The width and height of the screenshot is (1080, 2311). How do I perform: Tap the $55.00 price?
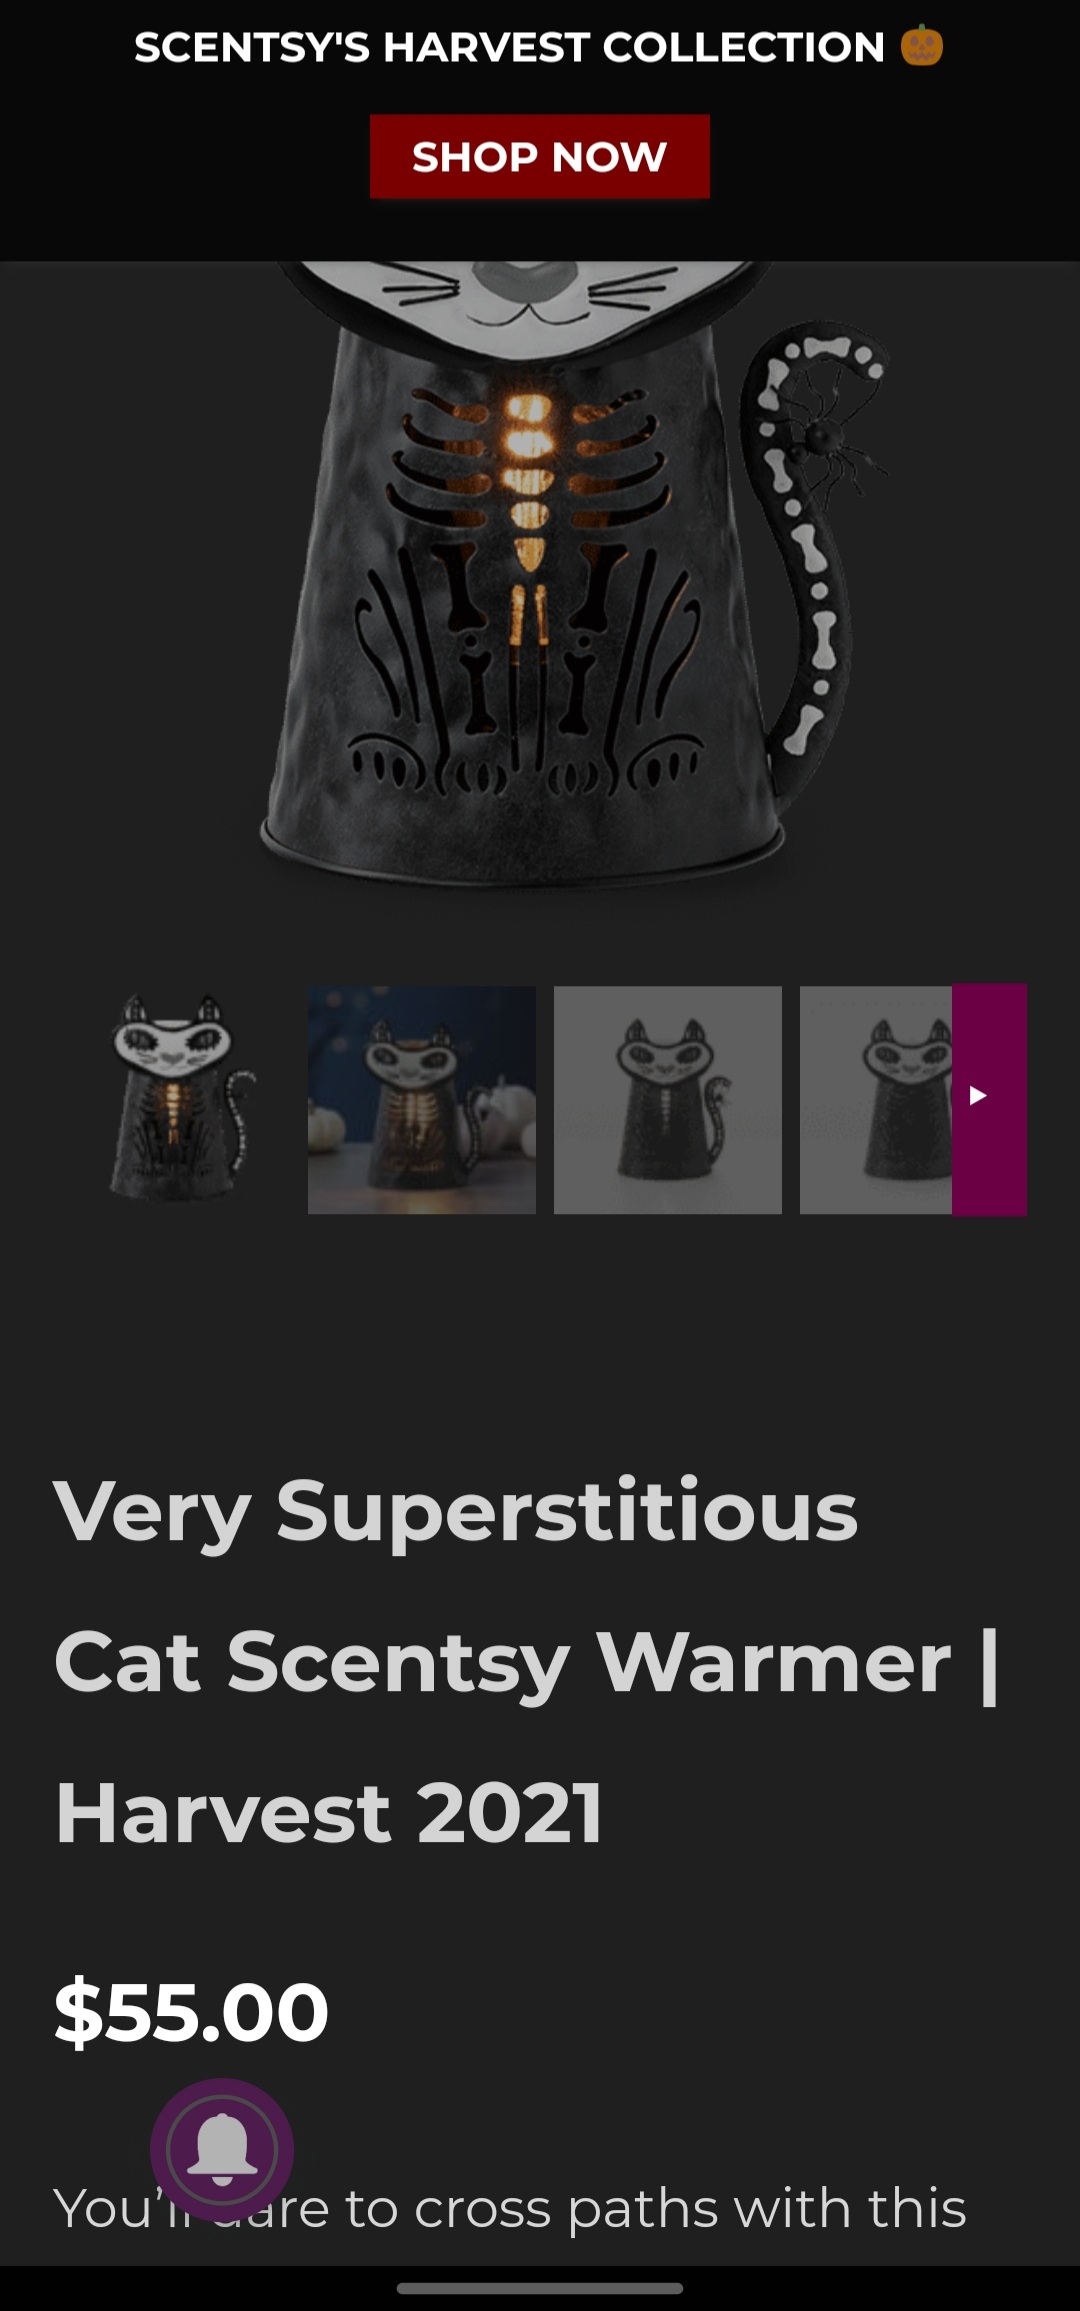point(191,2011)
